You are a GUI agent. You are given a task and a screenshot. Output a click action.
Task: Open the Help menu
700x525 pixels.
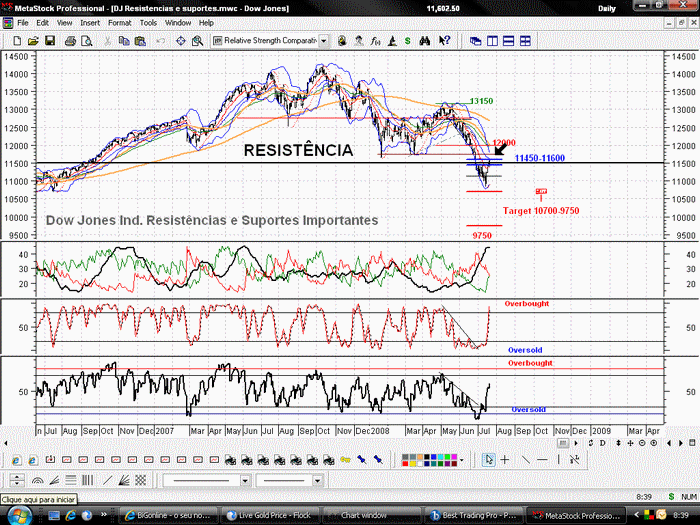[206, 23]
